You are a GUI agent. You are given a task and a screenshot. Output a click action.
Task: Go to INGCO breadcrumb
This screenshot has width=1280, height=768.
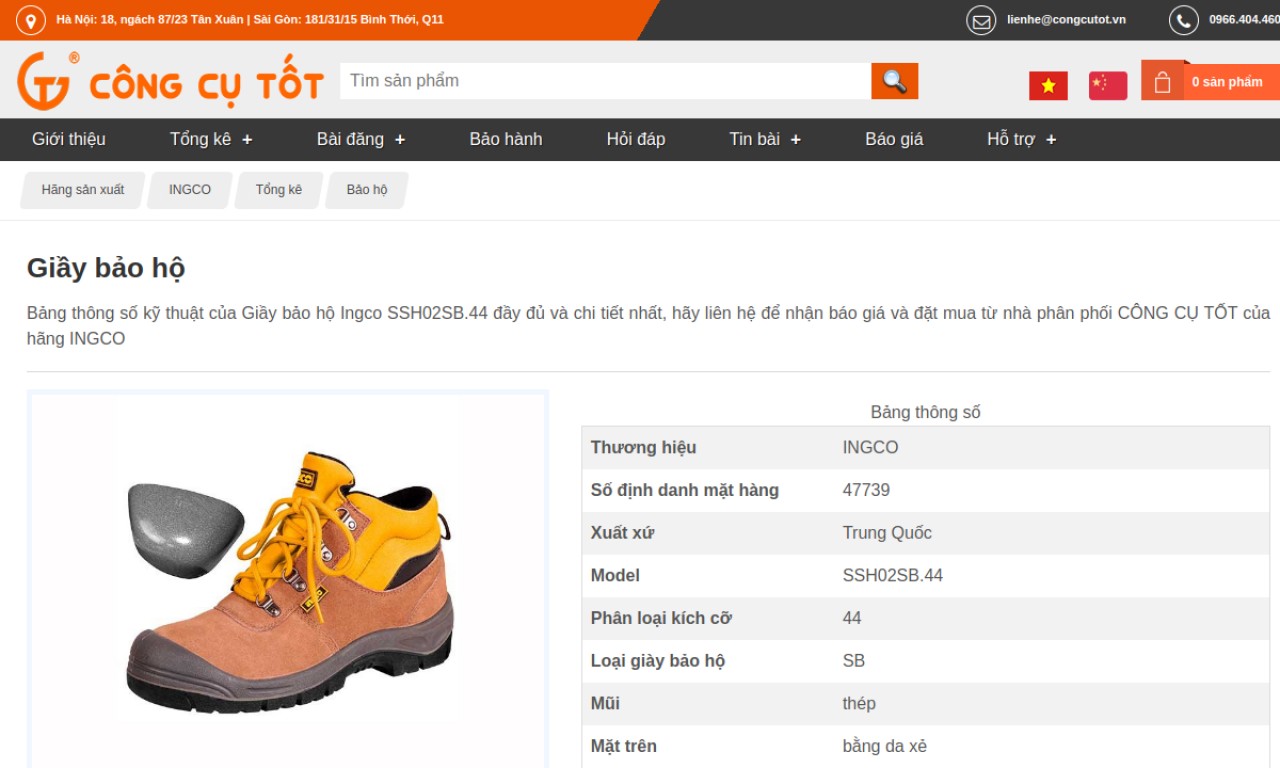(190, 190)
